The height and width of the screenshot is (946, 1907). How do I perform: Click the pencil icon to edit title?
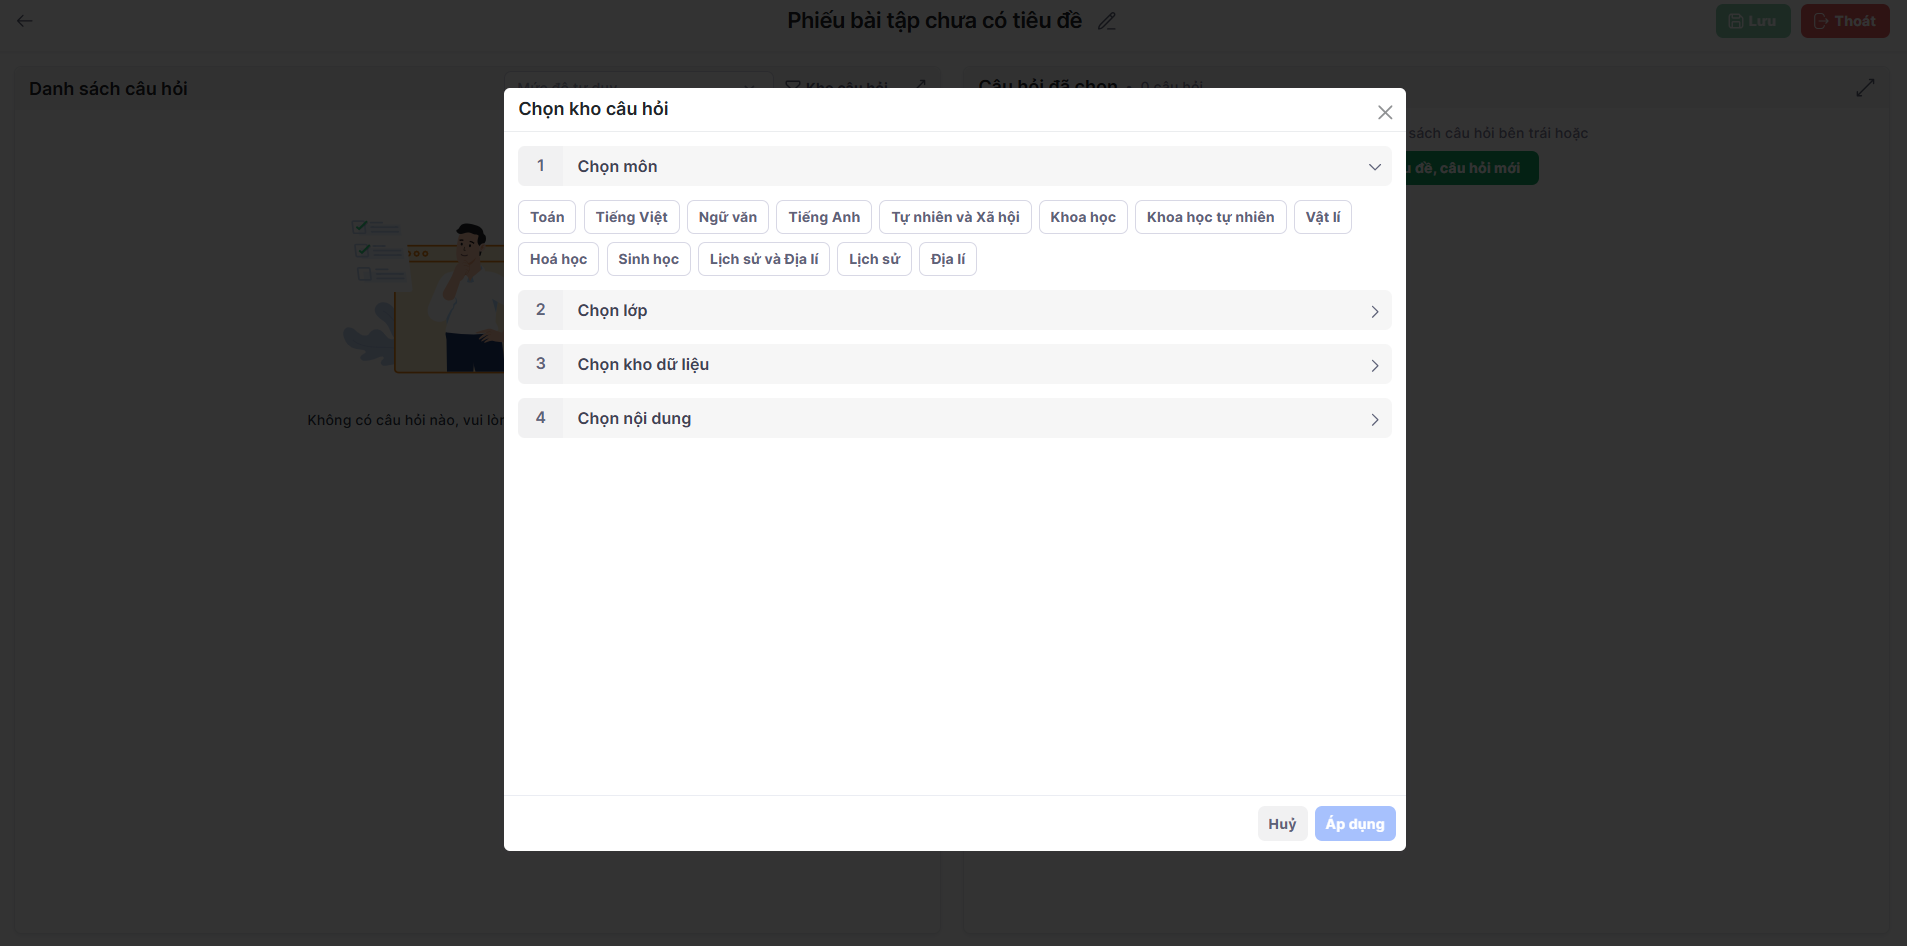point(1107,21)
